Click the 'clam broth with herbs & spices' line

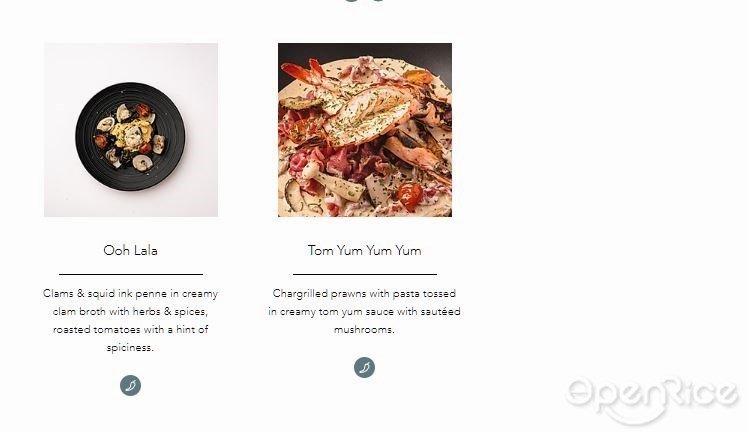(x=130, y=312)
